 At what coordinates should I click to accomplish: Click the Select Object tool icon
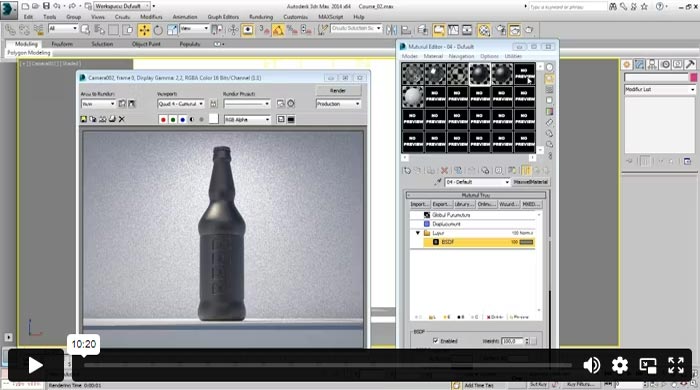[85, 30]
